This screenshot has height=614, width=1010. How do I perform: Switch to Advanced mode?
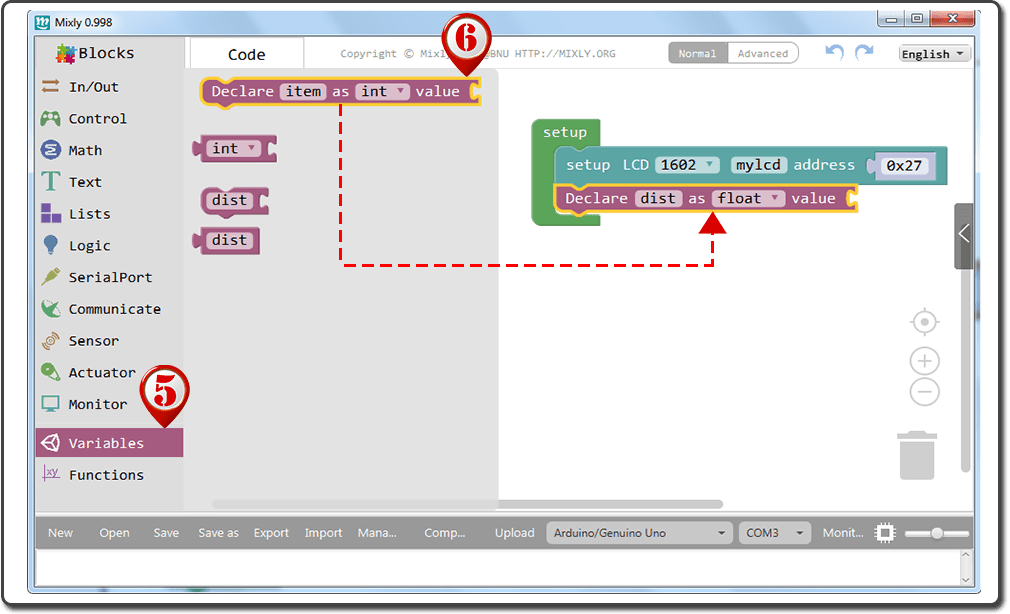click(763, 53)
